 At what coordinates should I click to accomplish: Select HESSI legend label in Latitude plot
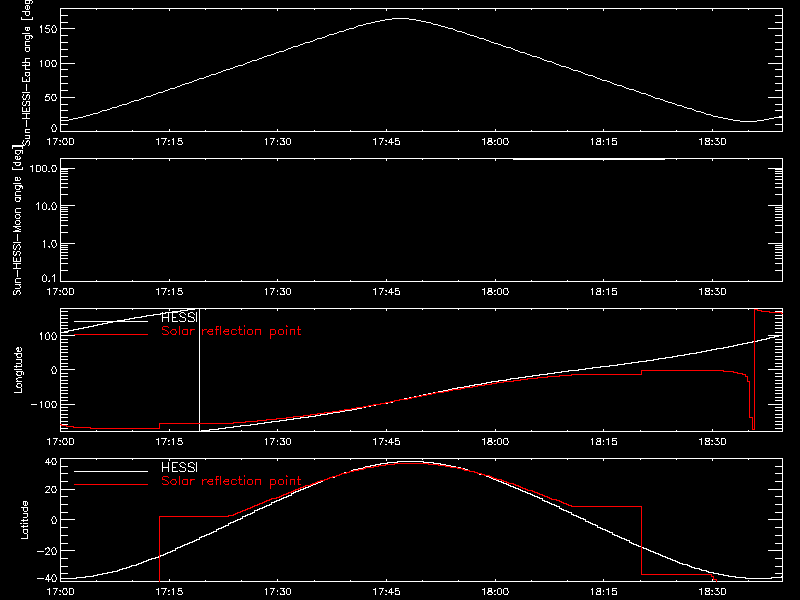pyautogui.click(x=179, y=467)
